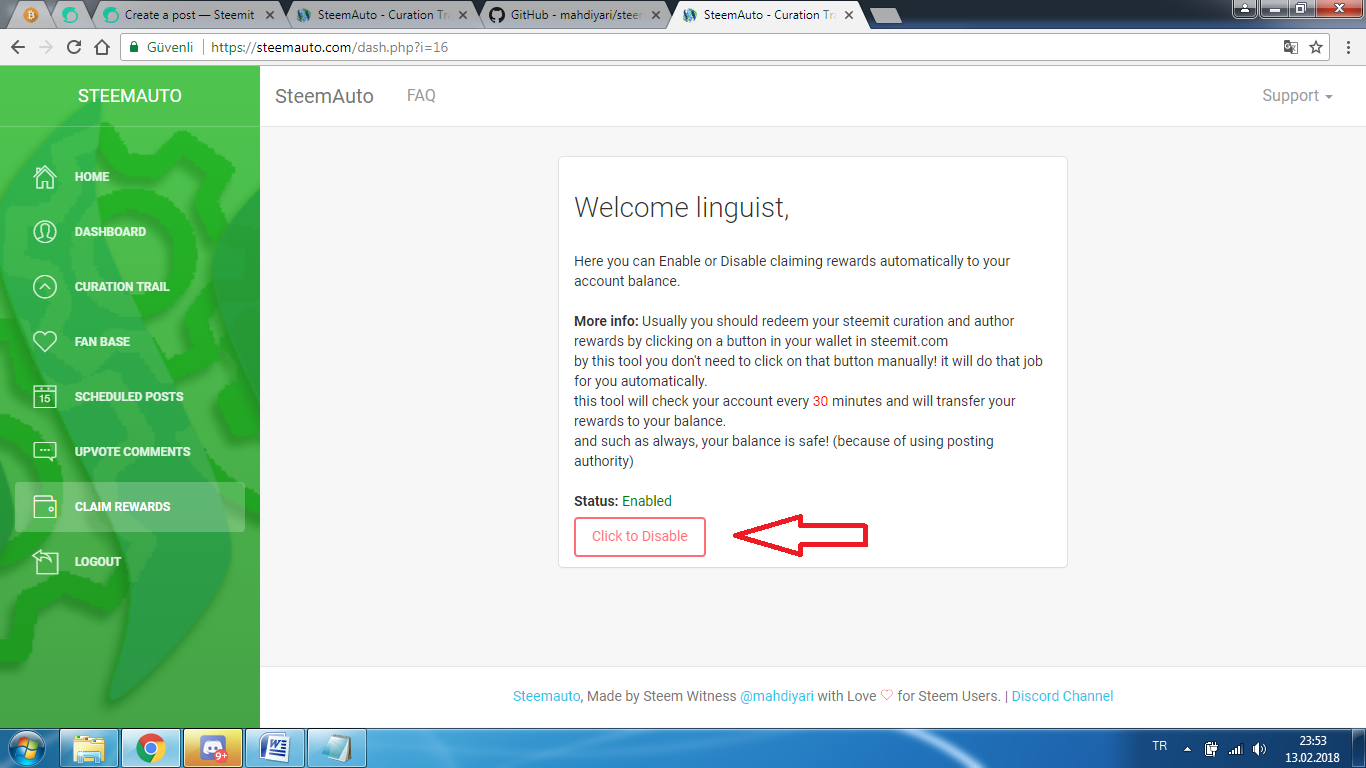Switch to the Bitcoin-icon pinned tab
This screenshot has width=1366, height=768.
coord(31,15)
